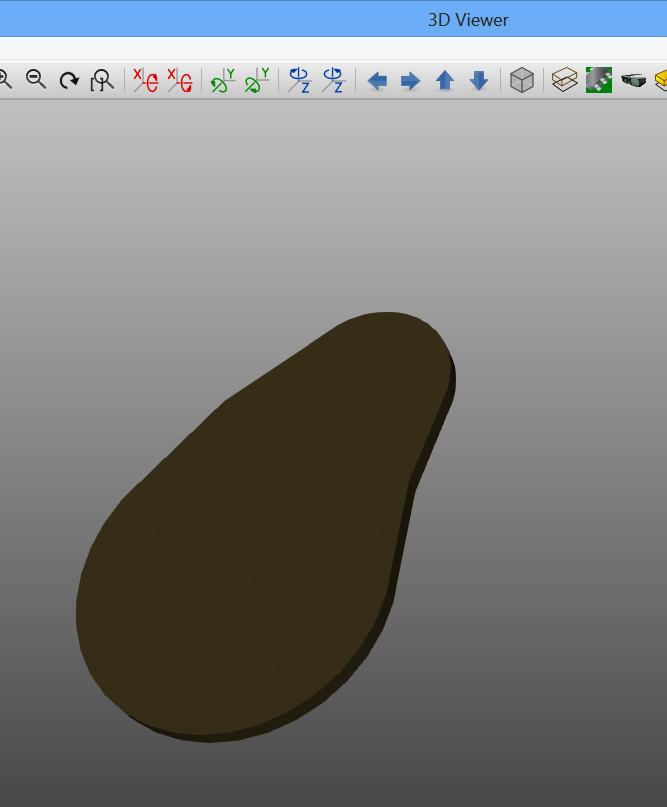Screen dimensions: 667x807
Task: Redraw the 3D view
Action: pyautogui.click(x=69, y=81)
